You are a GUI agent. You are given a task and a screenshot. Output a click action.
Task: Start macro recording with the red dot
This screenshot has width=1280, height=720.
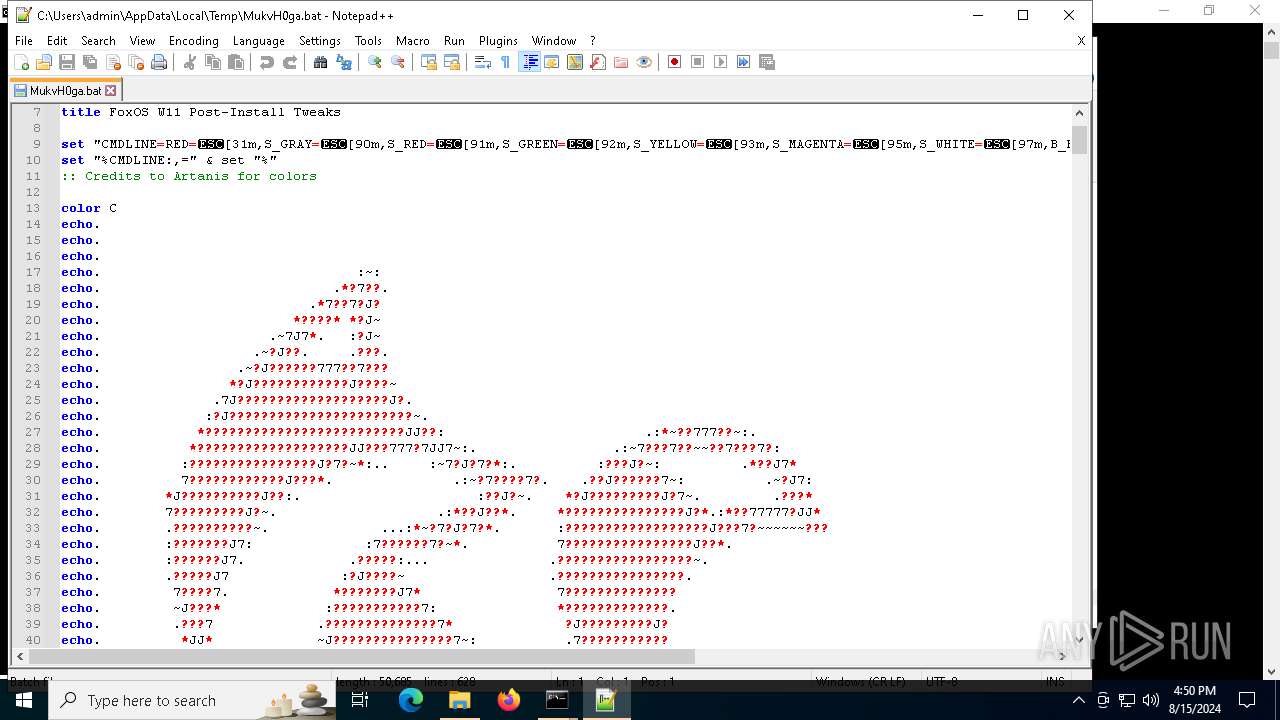tap(675, 62)
